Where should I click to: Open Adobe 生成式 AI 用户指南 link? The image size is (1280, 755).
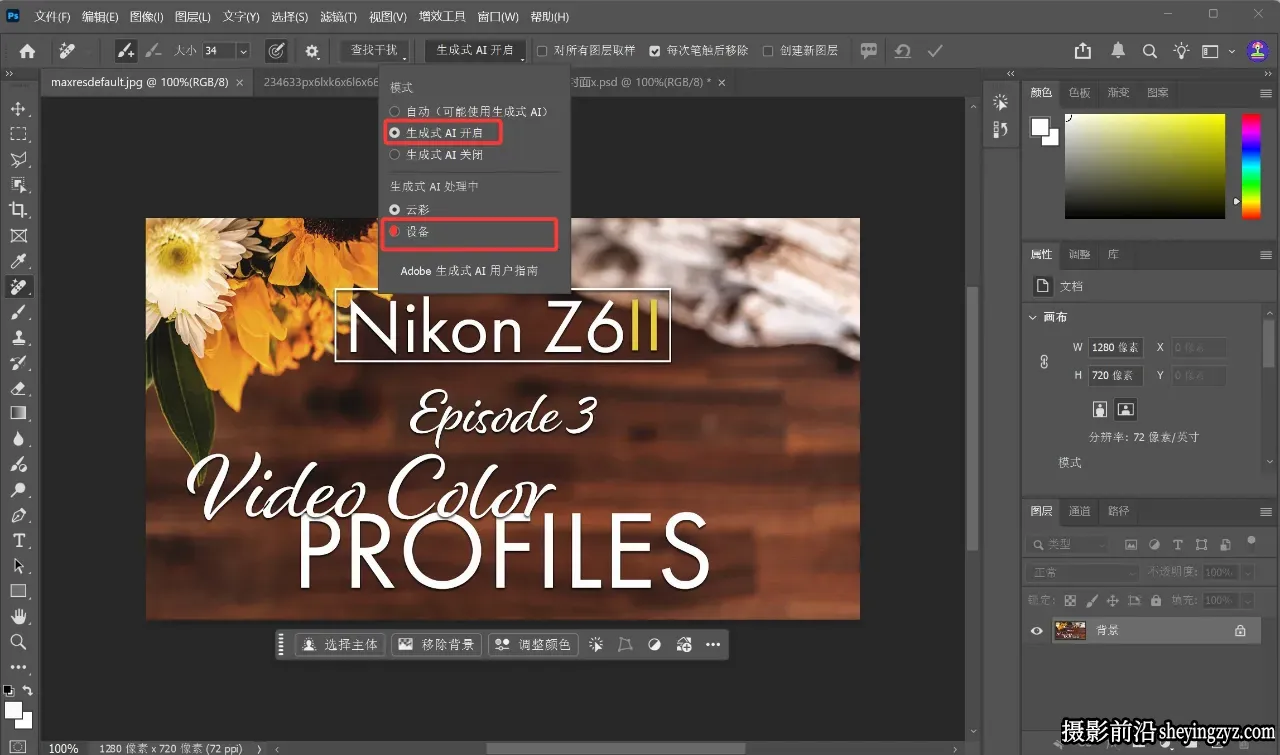coord(469,271)
